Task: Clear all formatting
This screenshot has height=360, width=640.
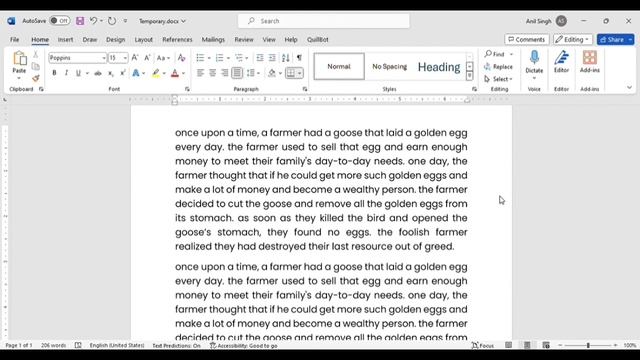Action: [x=182, y=58]
